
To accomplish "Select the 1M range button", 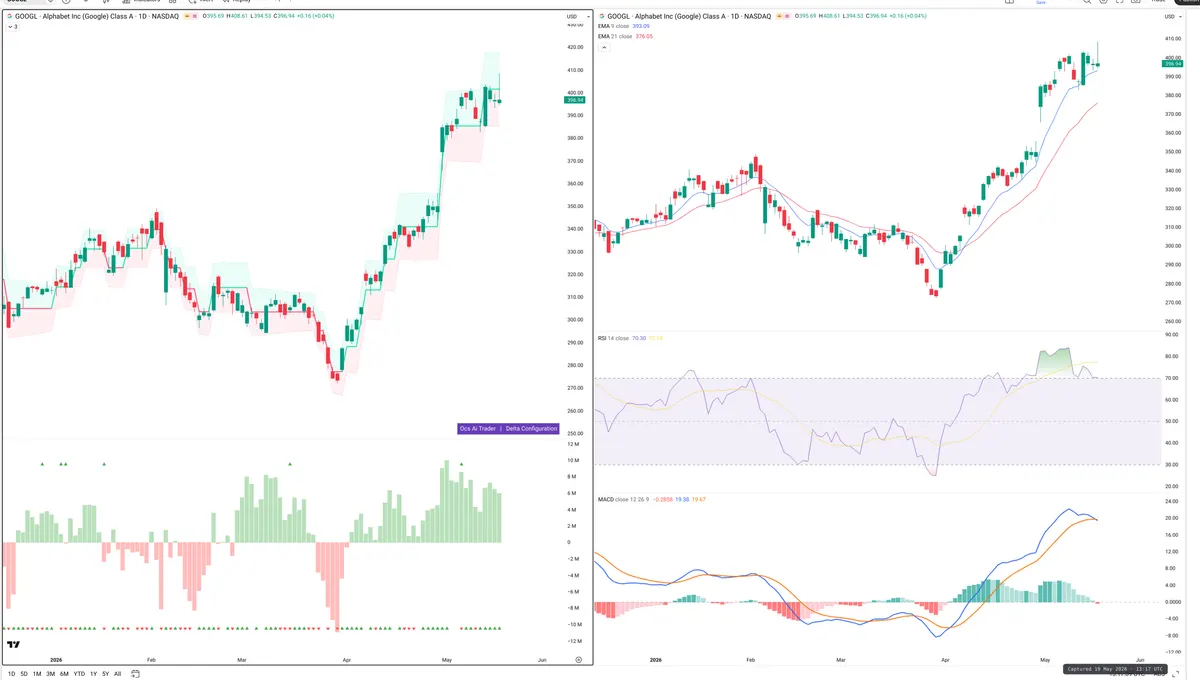I will [x=37, y=674].
